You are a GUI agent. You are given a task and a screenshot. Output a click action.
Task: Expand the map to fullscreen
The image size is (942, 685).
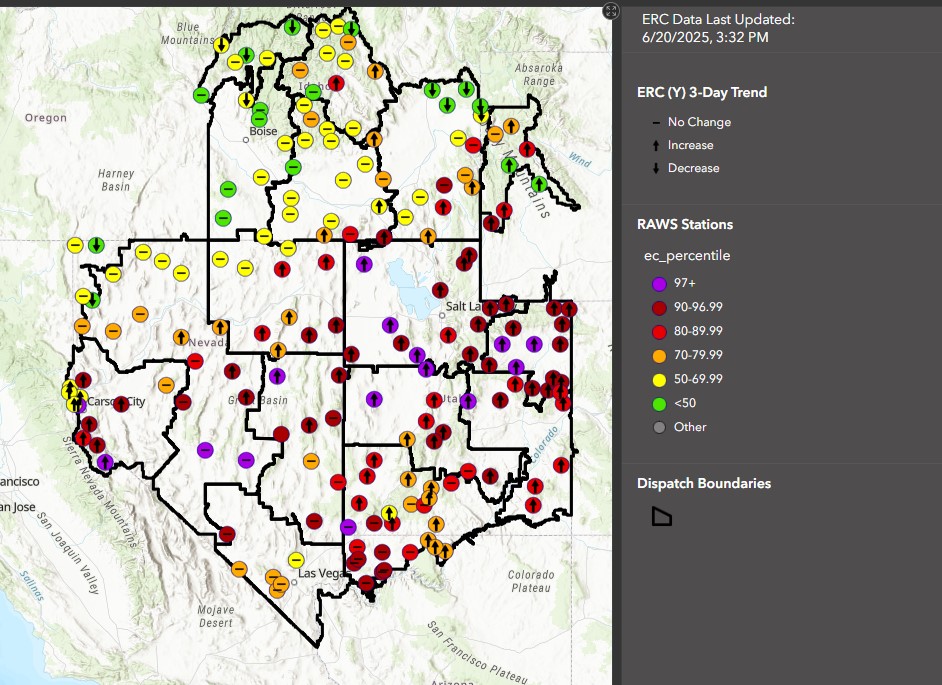610,10
